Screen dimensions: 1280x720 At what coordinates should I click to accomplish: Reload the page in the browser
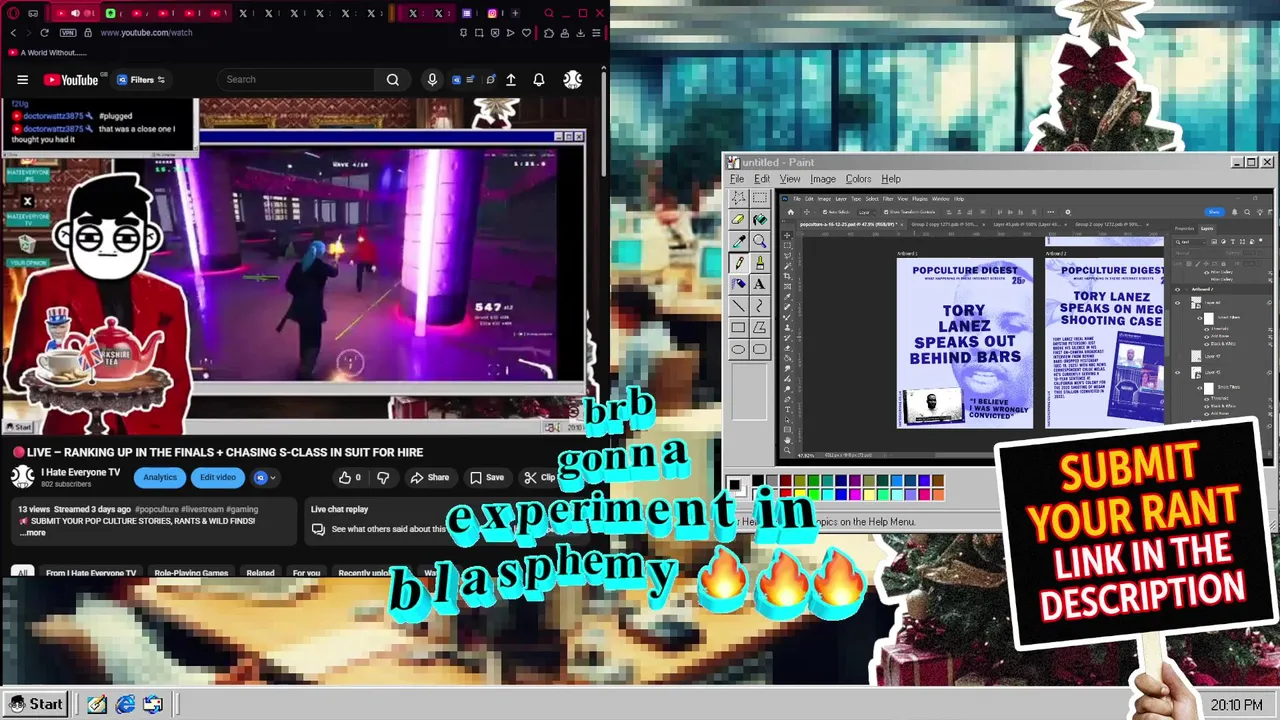(44, 33)
